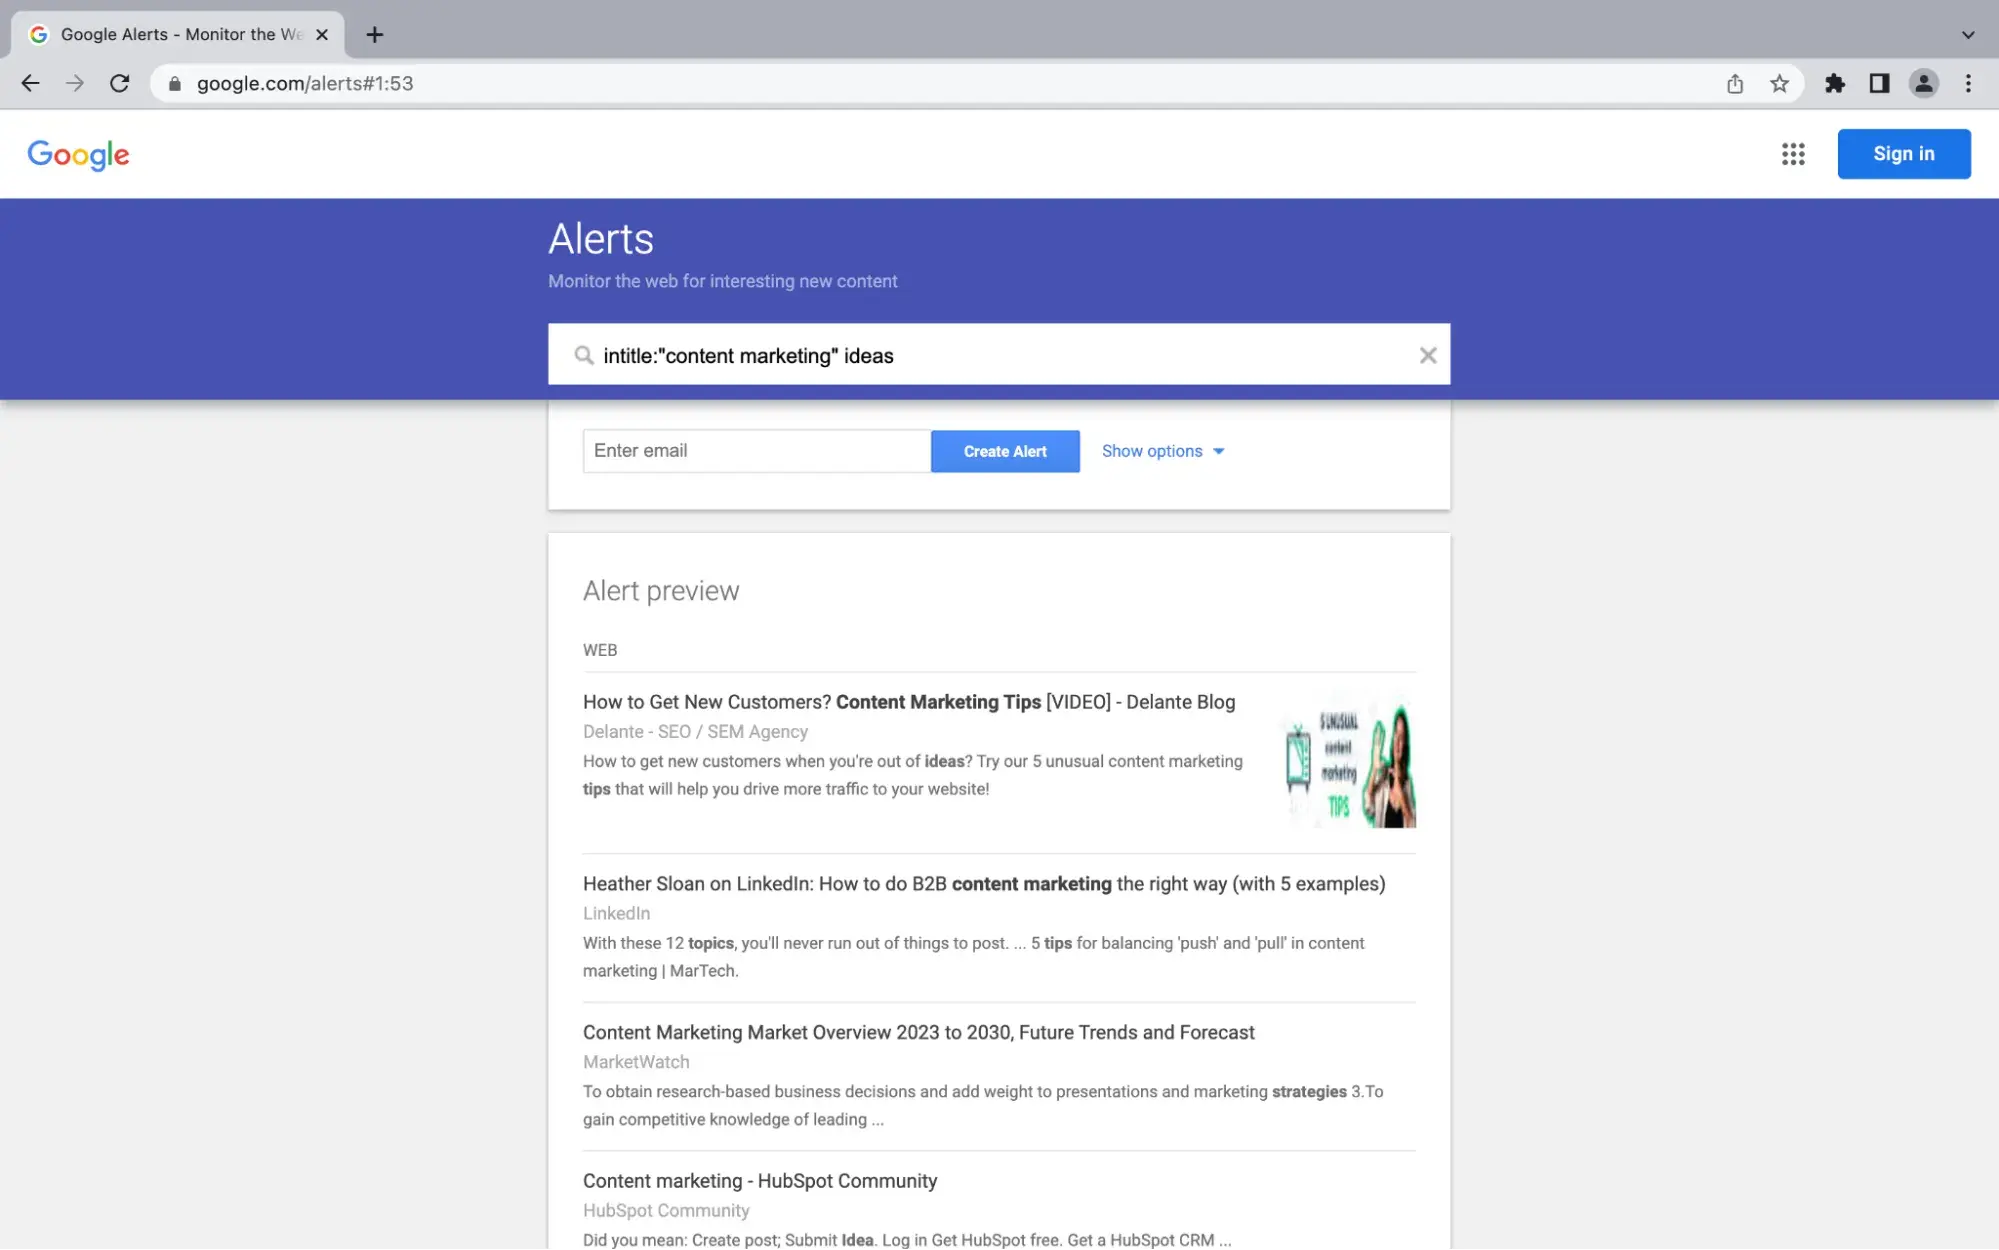This screenshot has height=1250, width=1999.
Task: Open the share icon in the address bar
Action: (x=1735, y=83)
